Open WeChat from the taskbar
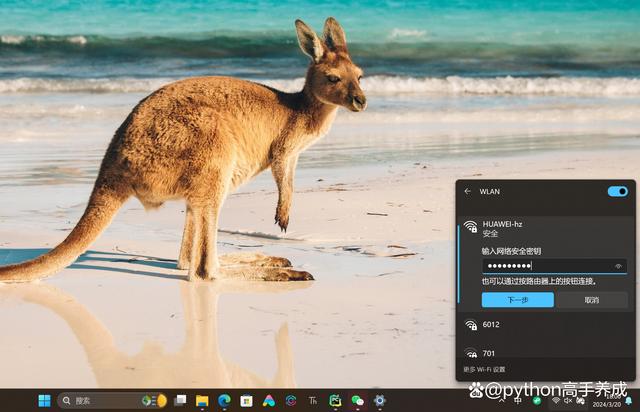 tap(357, 400)
